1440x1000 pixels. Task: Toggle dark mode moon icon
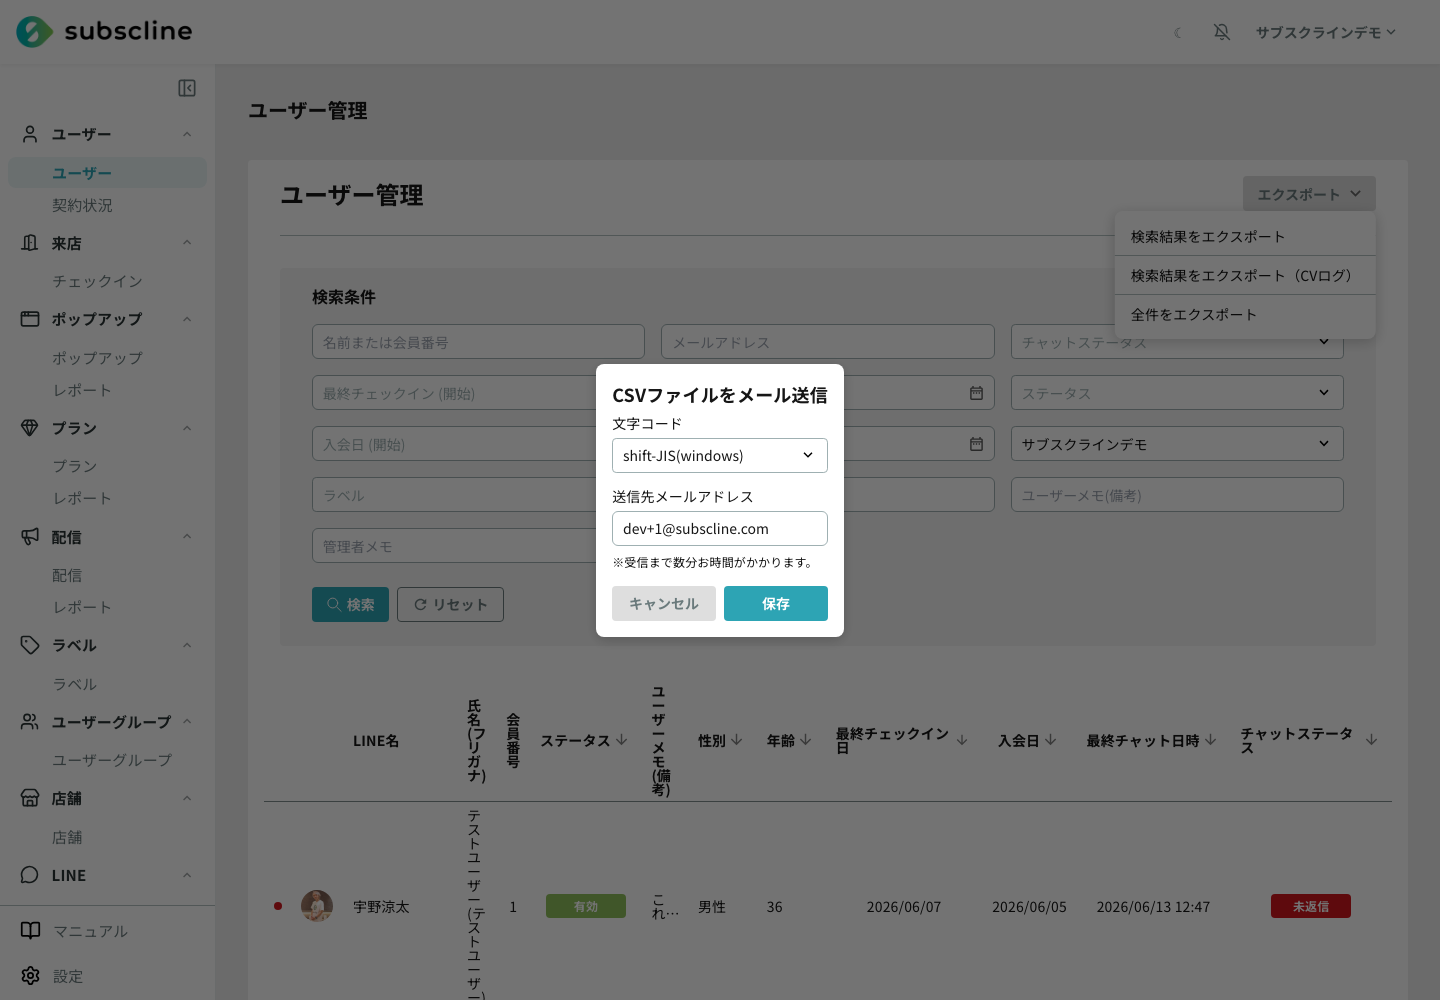(1178, 32)
